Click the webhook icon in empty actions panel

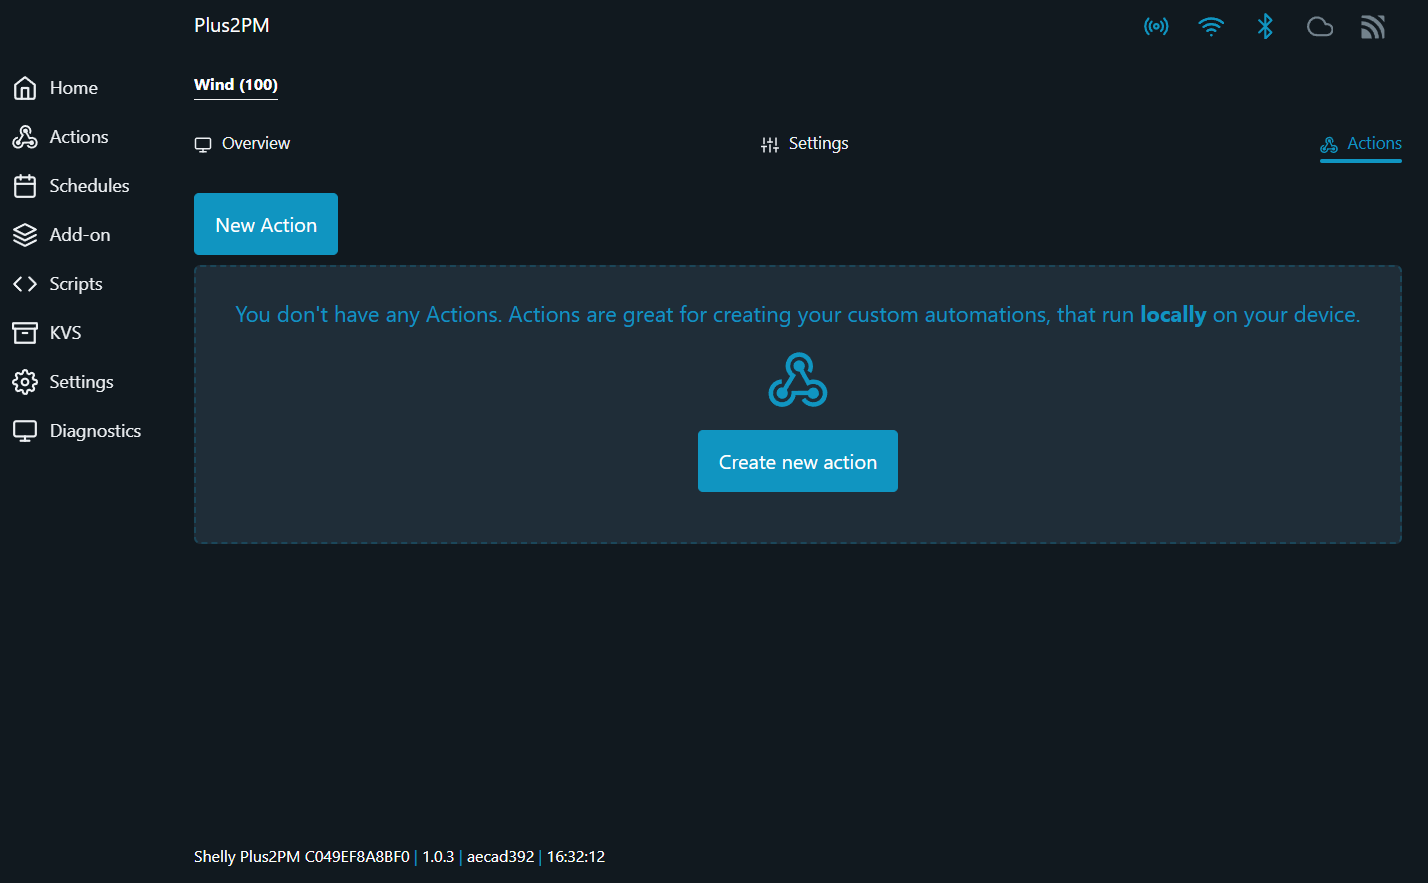(798, 380)
